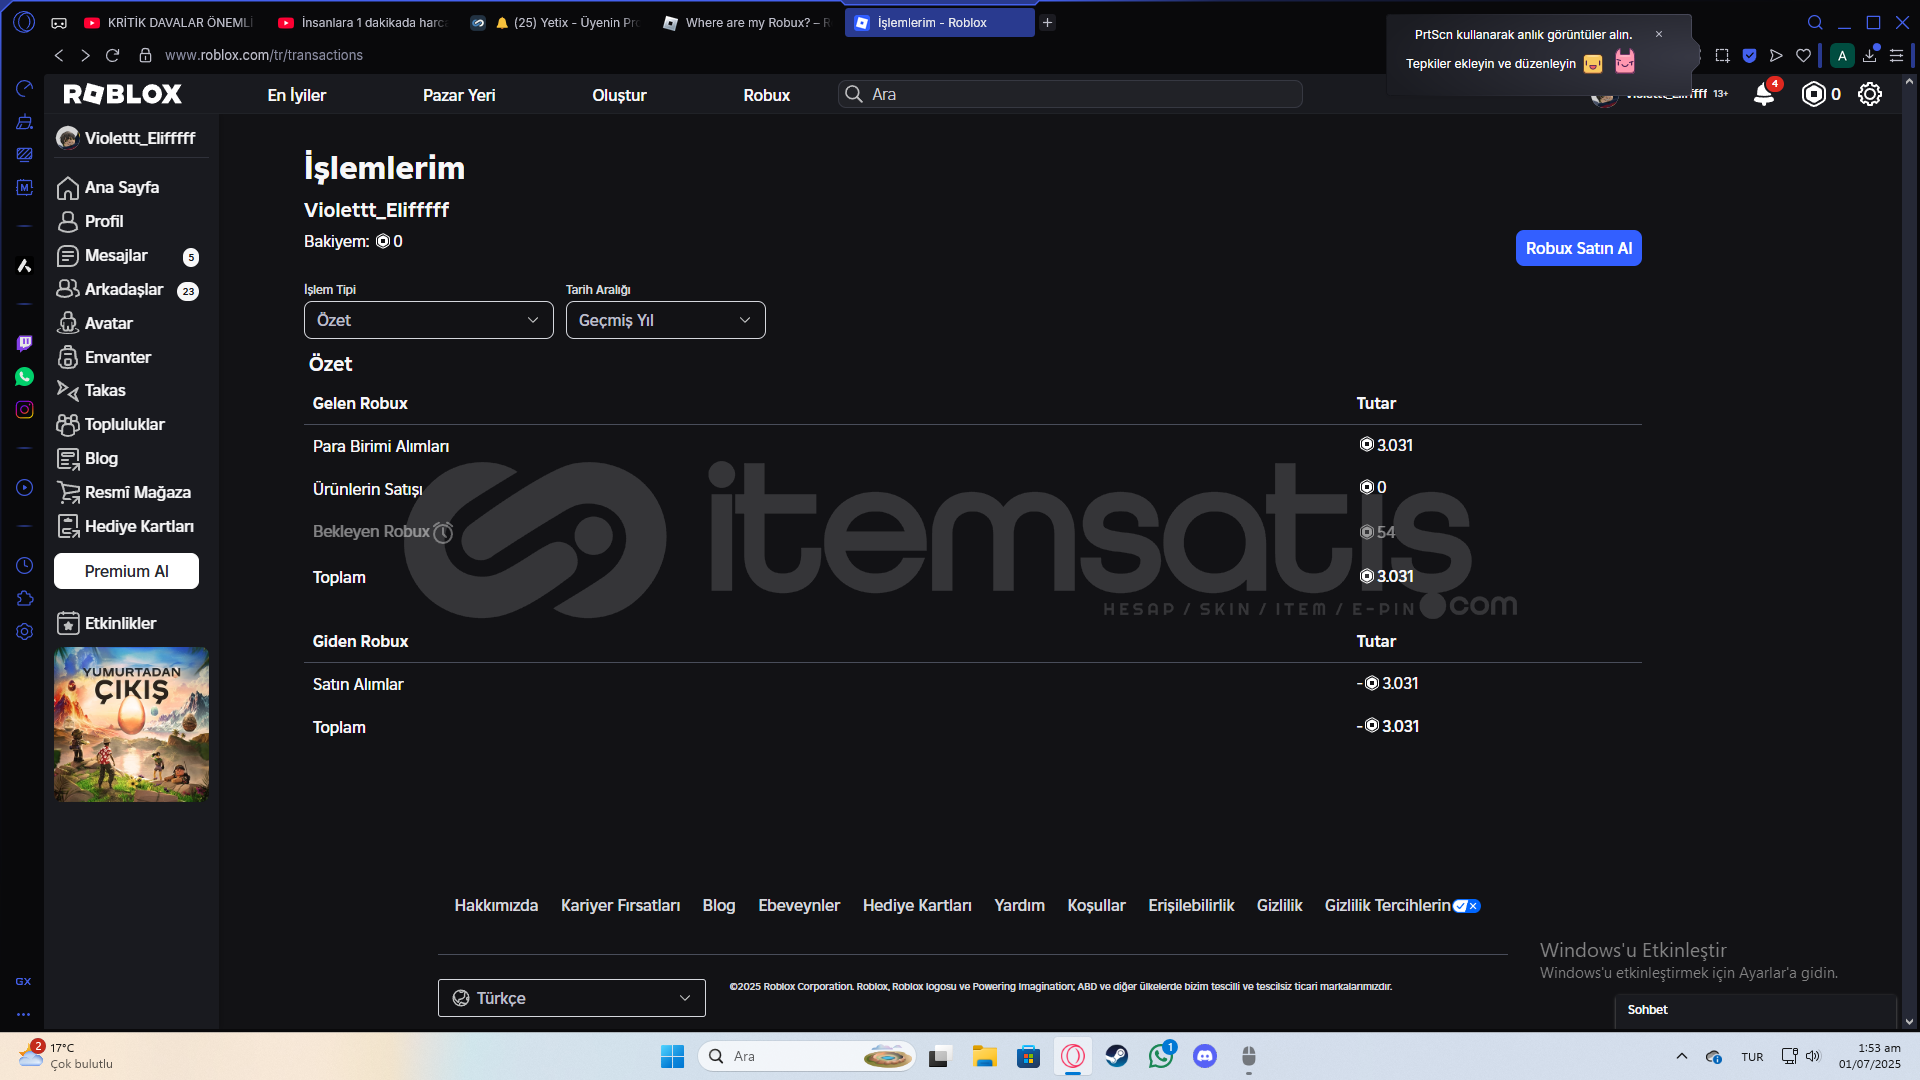The height and width of the screenshot is (1080, 1920).
Task: Click the Opera snapshot capture icon
Action: 1722,56
